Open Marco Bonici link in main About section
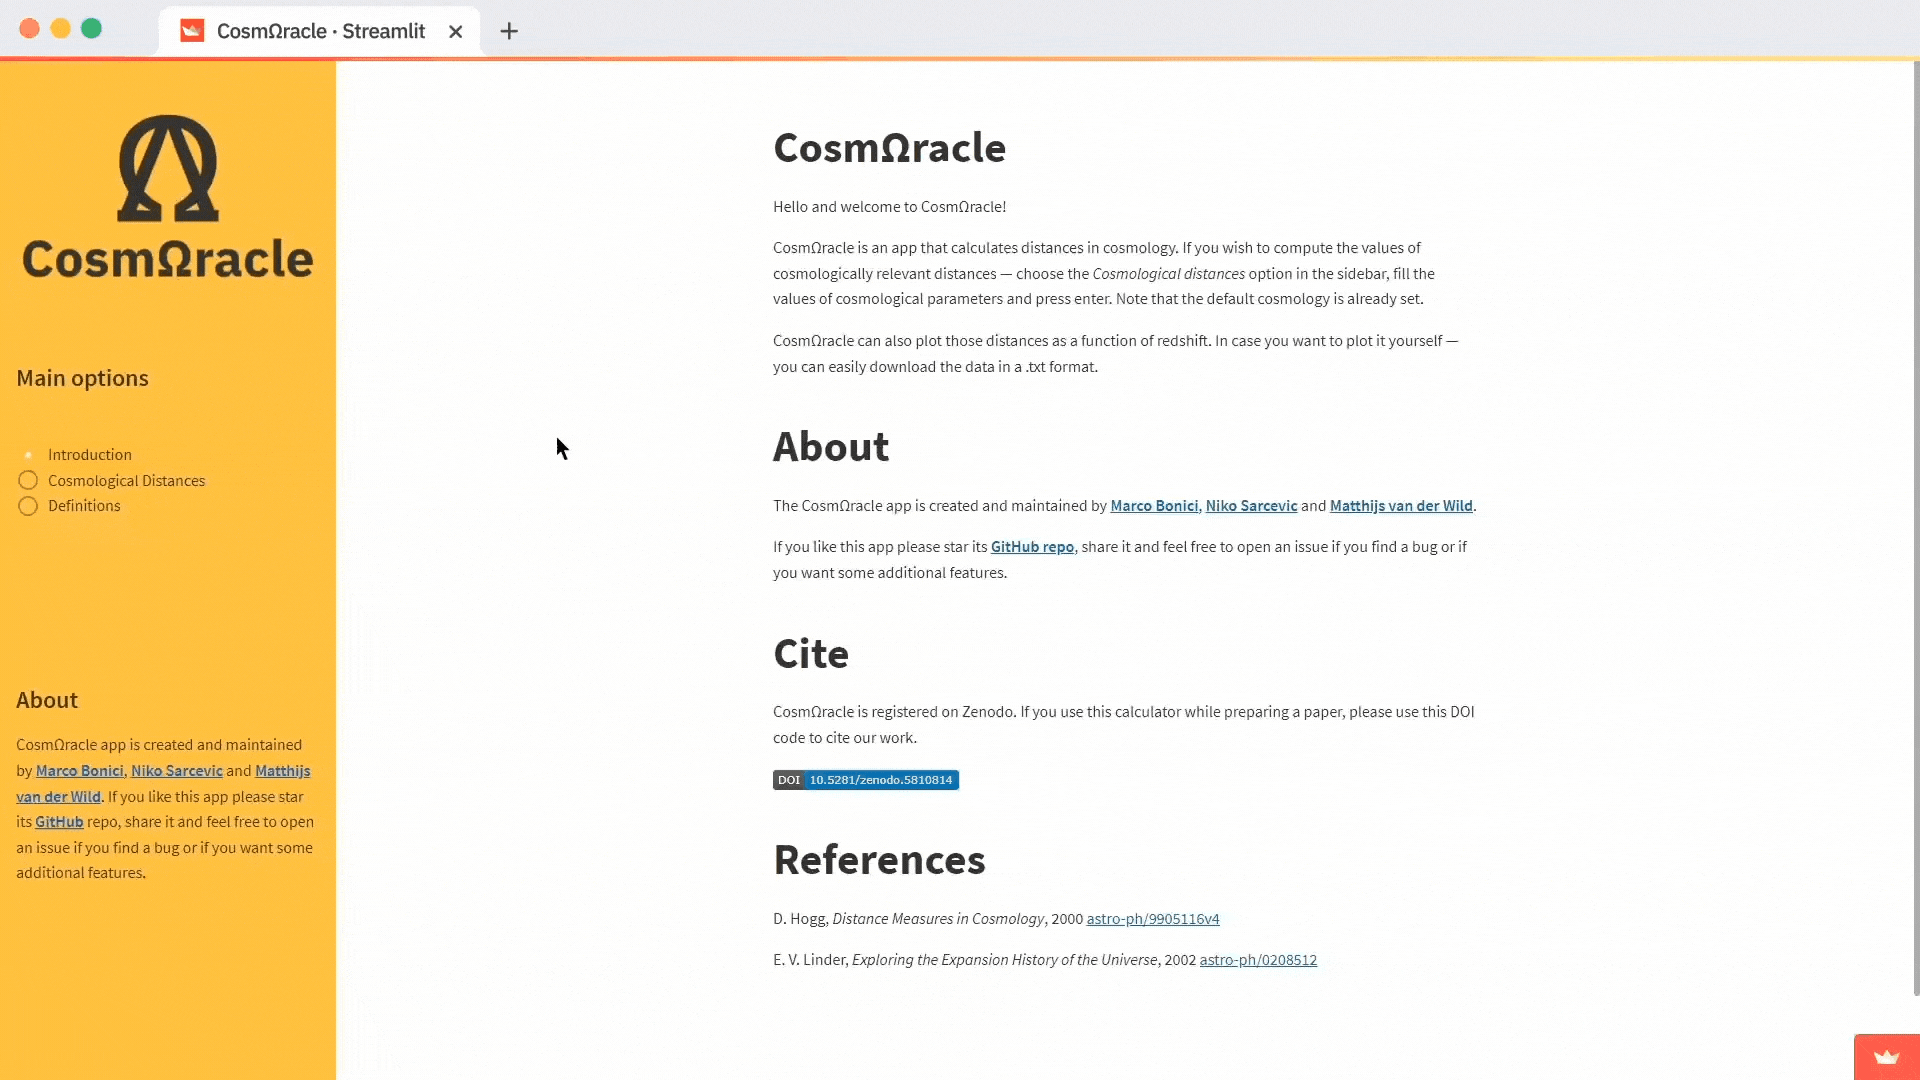Viewport: 1920px width, 1080px height. click(x=1153, y=506)
